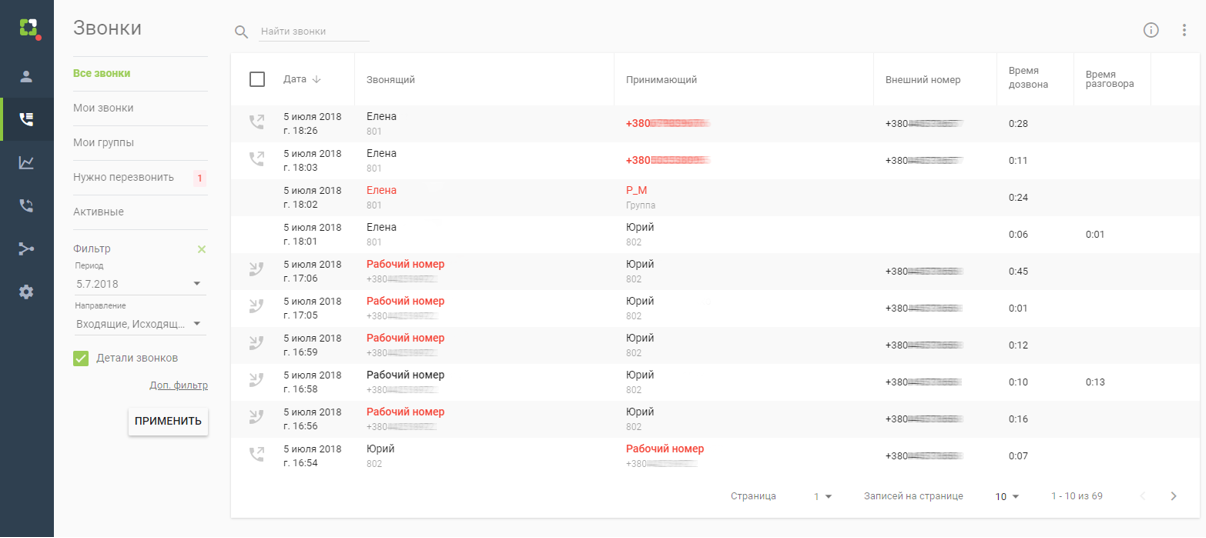Click the 'ПРИМЕНИТЬ' button
The height and width of the screenshot is (538, 1206).
(x=168, y=421)
